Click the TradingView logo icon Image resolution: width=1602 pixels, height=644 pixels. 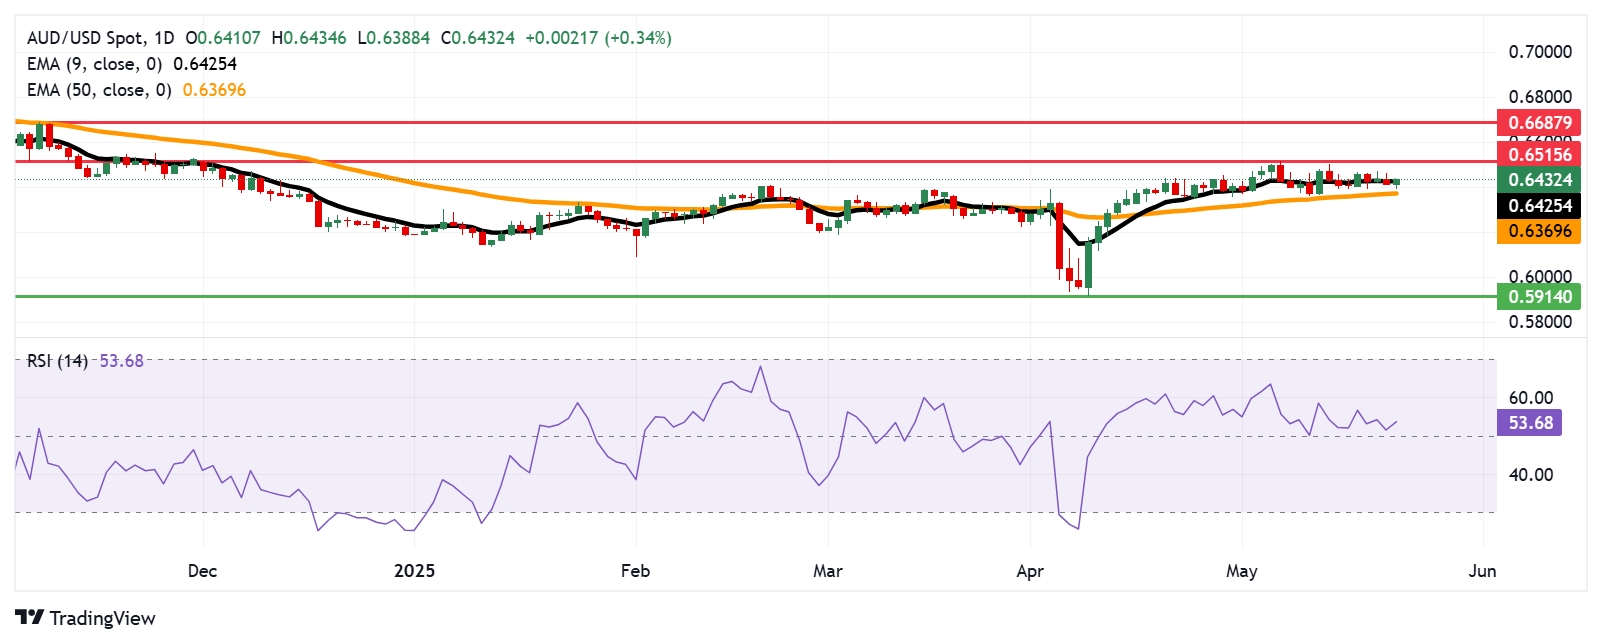click(x=29, y=618)
